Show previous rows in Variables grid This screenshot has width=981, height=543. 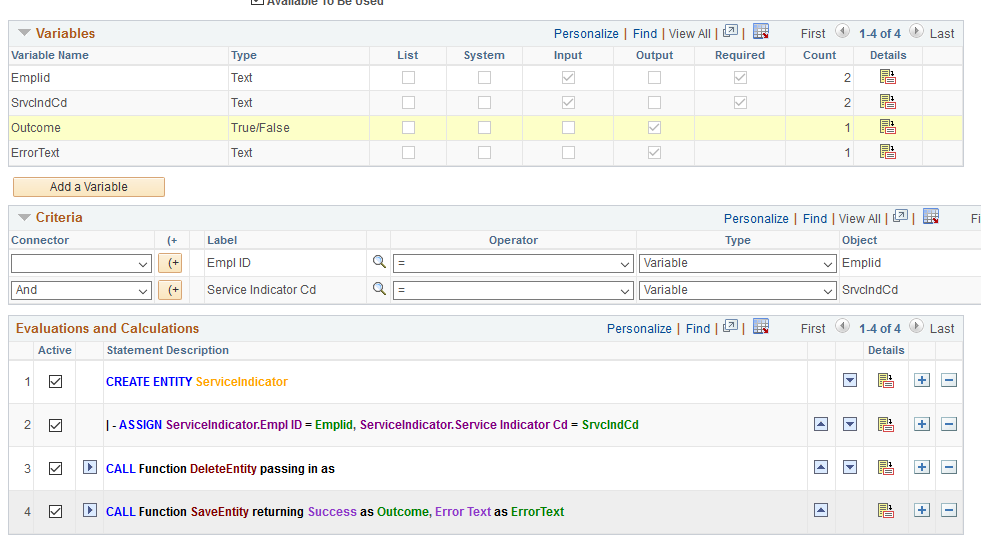842,31
